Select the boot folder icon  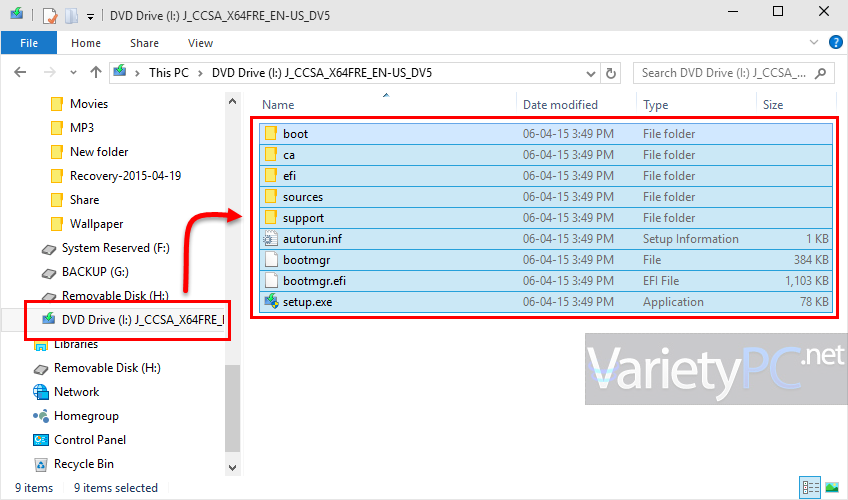tap(271, 134)
